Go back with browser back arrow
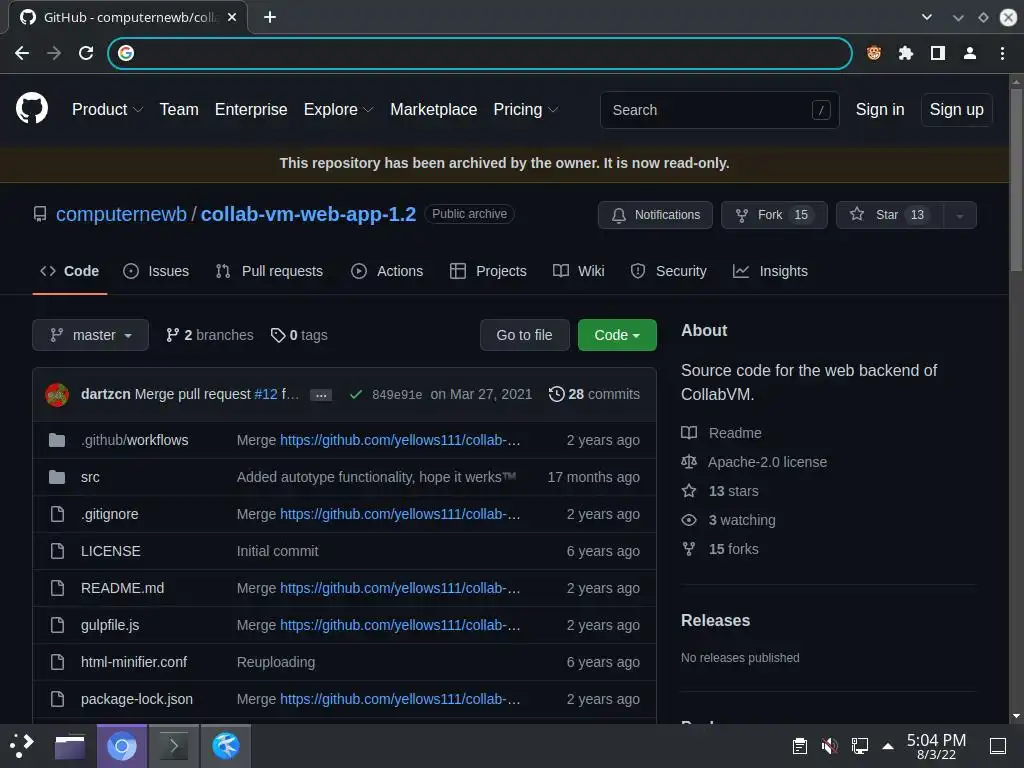Image resolution: width=1024 pixels, height=768 pixels. [22, 53]
